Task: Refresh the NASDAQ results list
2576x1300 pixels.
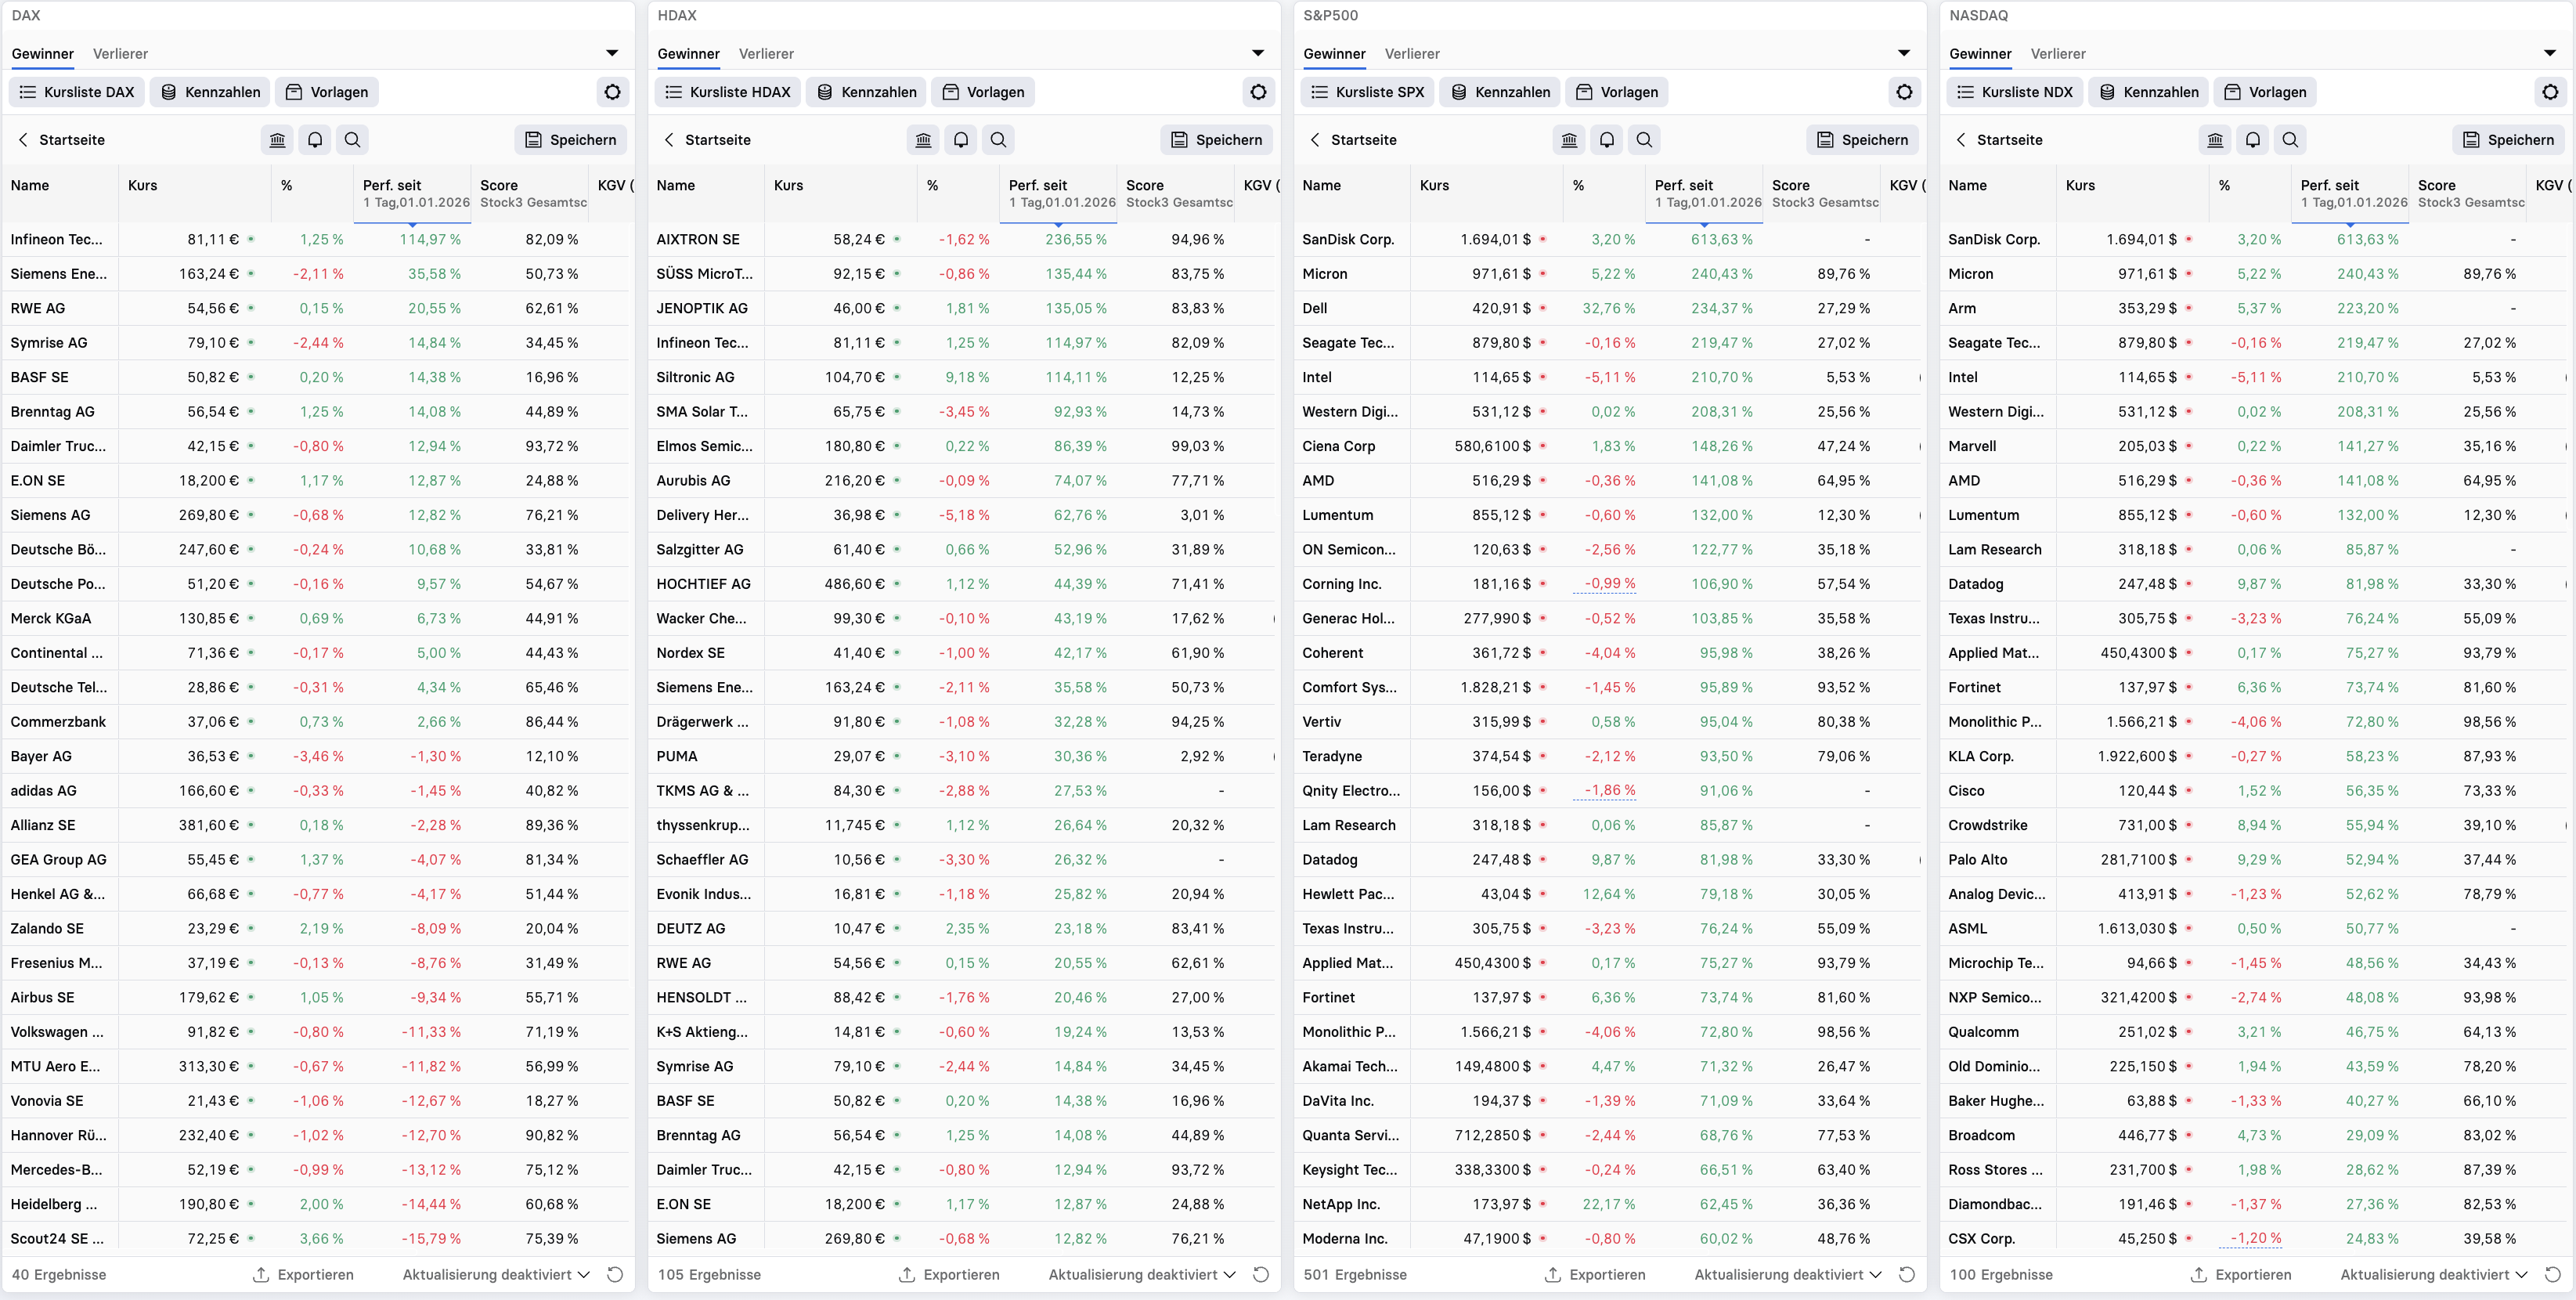Action: (2553, 1274)
